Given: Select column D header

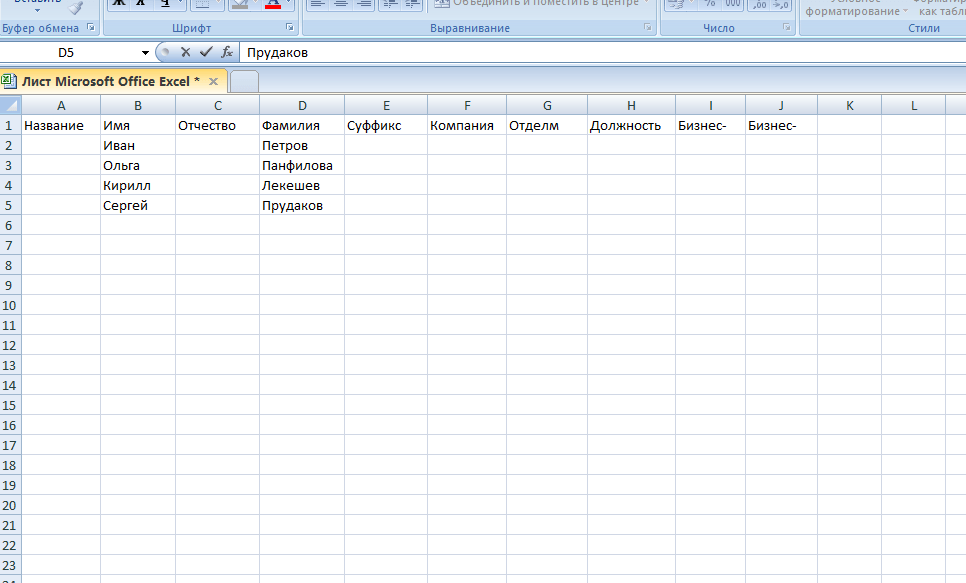Looking at the screenshot, I should (302, 105).
